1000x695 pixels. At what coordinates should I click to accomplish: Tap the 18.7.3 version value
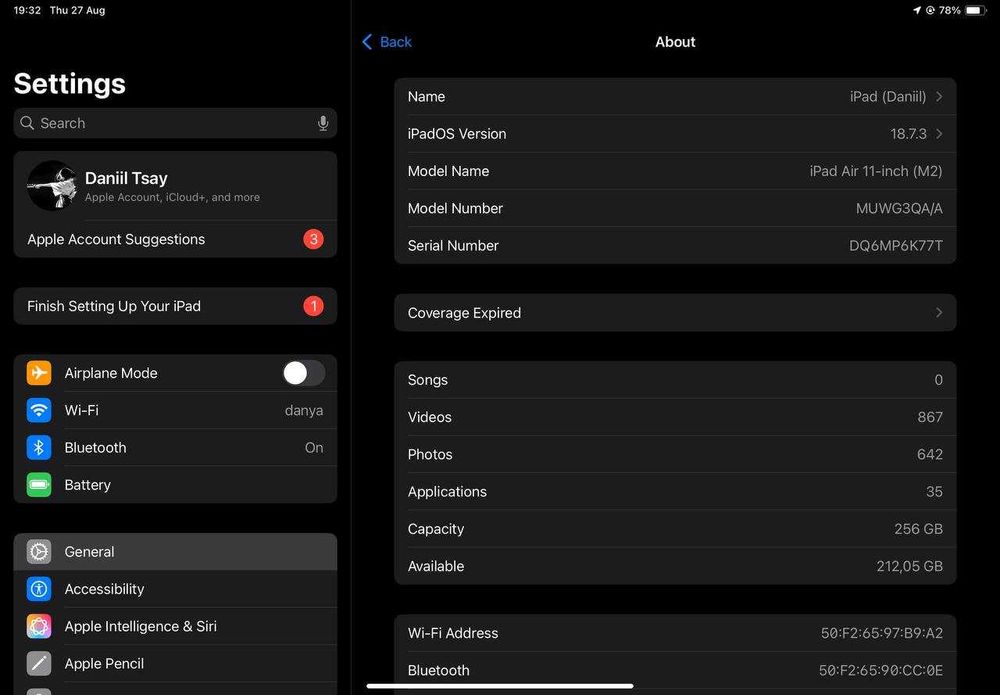pyautogui.click(x=908, y=134)
